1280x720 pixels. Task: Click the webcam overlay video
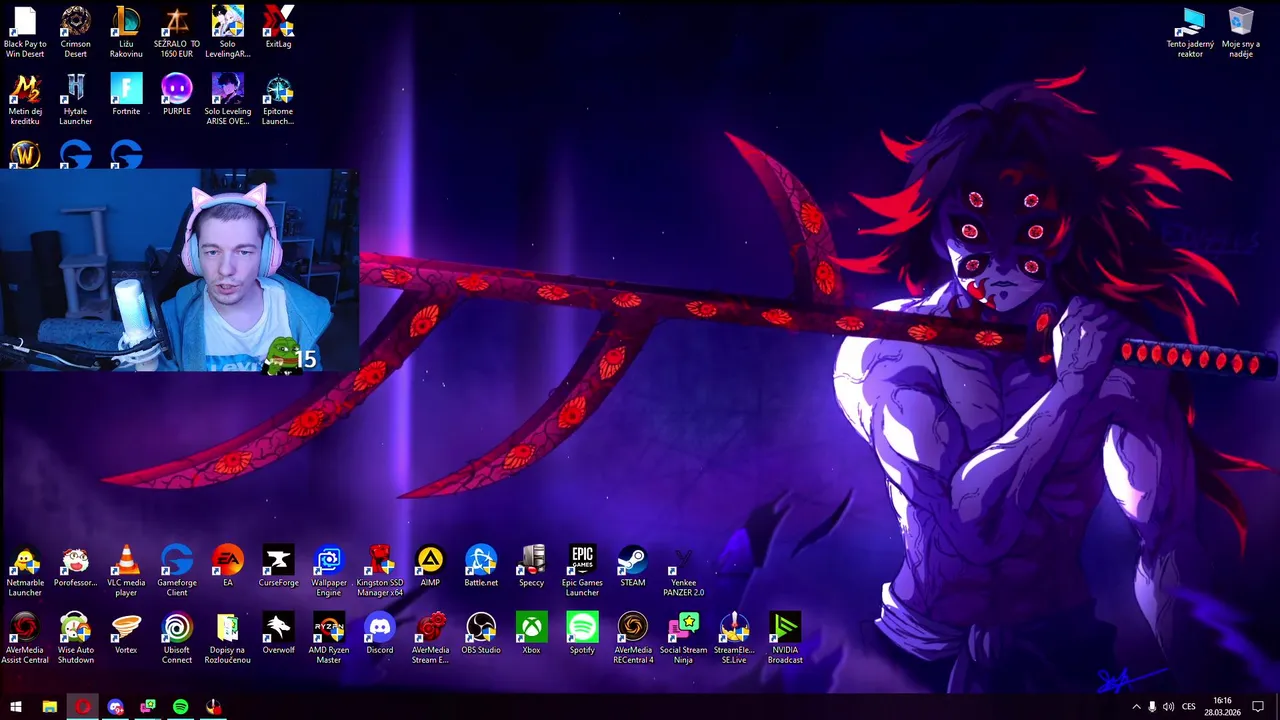[x=179, y=271]
